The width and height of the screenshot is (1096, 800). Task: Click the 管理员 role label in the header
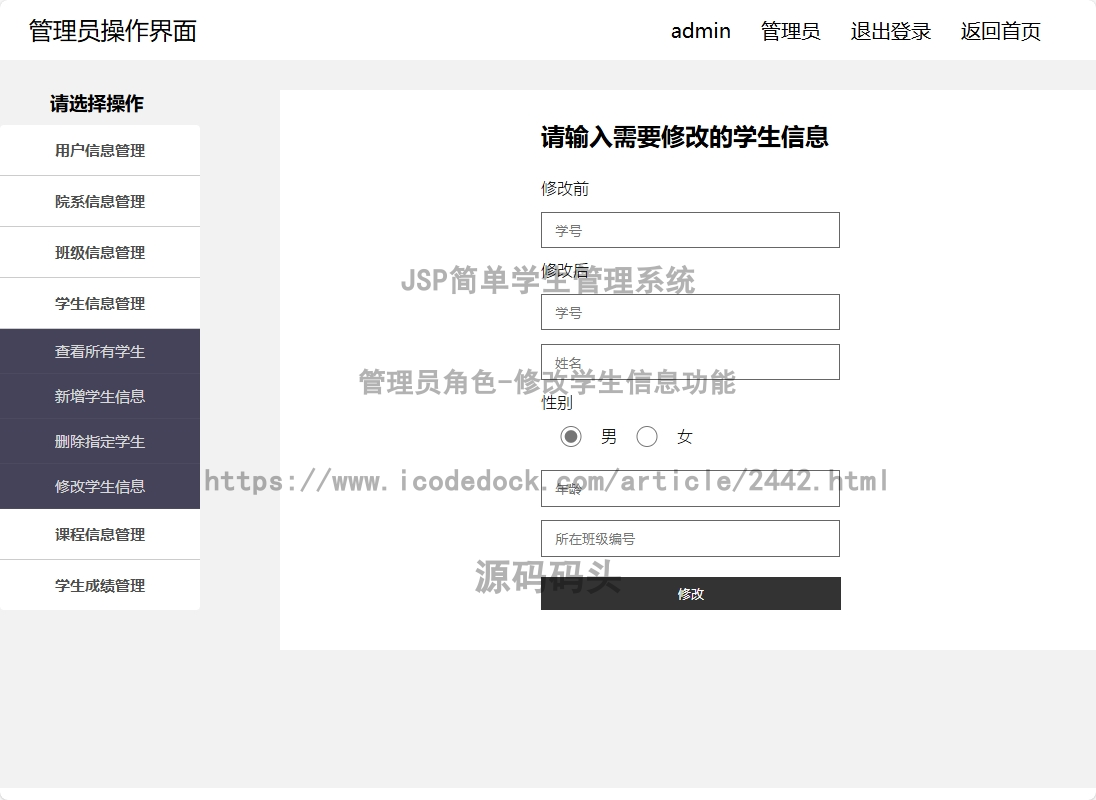coord(791,31)
